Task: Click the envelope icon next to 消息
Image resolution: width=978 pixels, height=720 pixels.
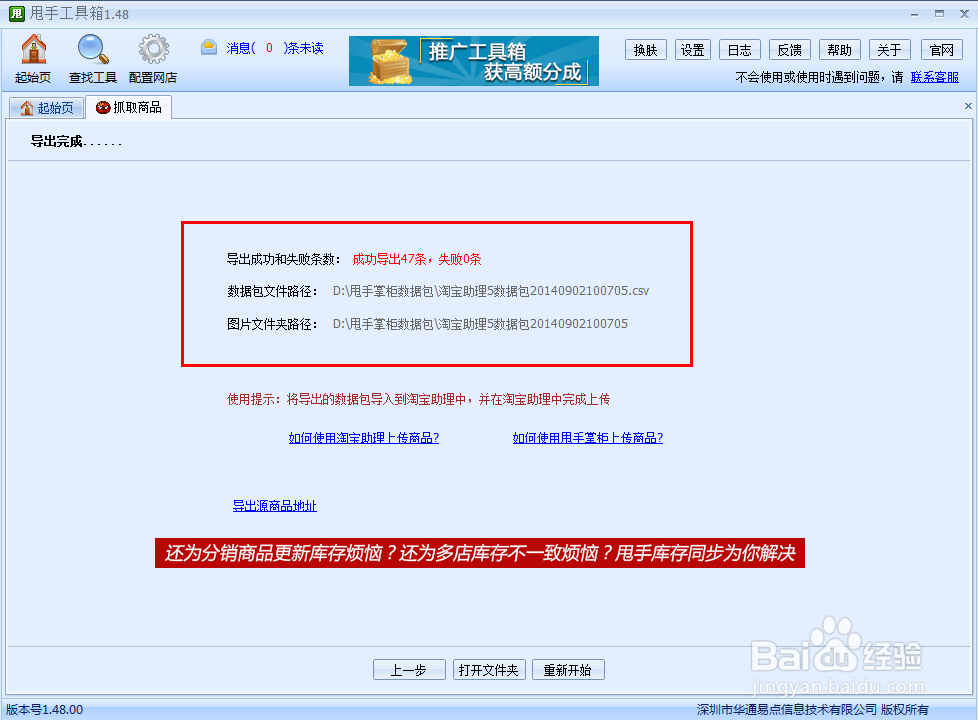Action: point(210,45)
